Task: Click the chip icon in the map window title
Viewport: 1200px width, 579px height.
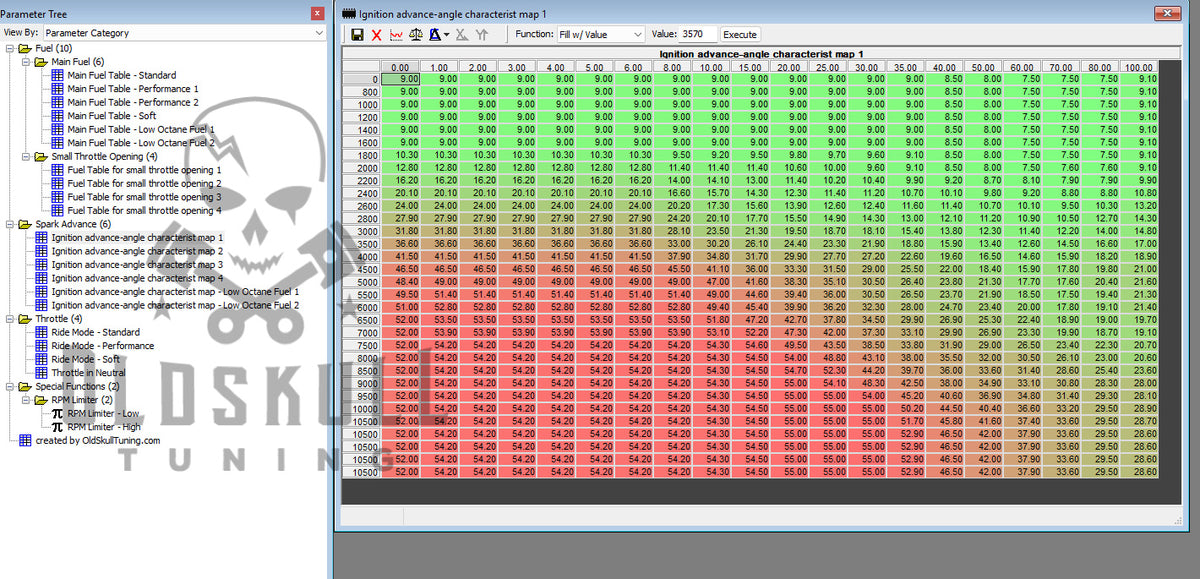Action: coord(349,14)
